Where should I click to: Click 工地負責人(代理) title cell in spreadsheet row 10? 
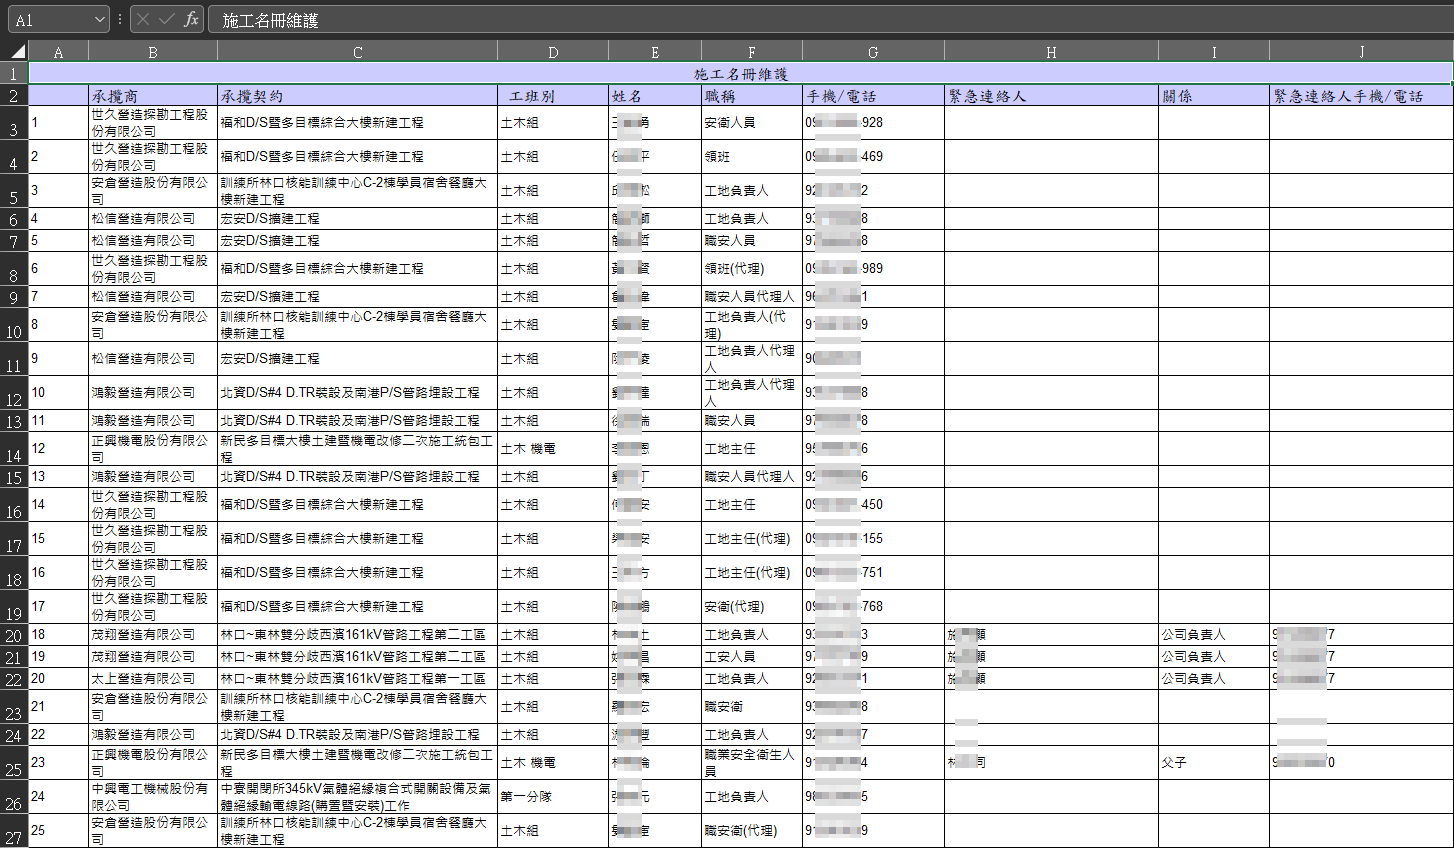[752, 325]
